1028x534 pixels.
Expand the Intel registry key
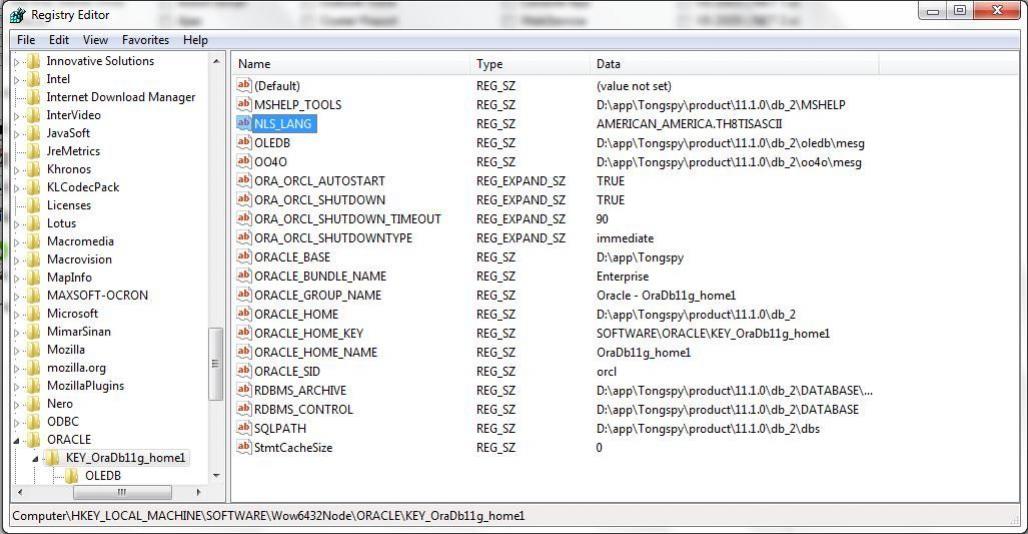click(x=17, y=79)
